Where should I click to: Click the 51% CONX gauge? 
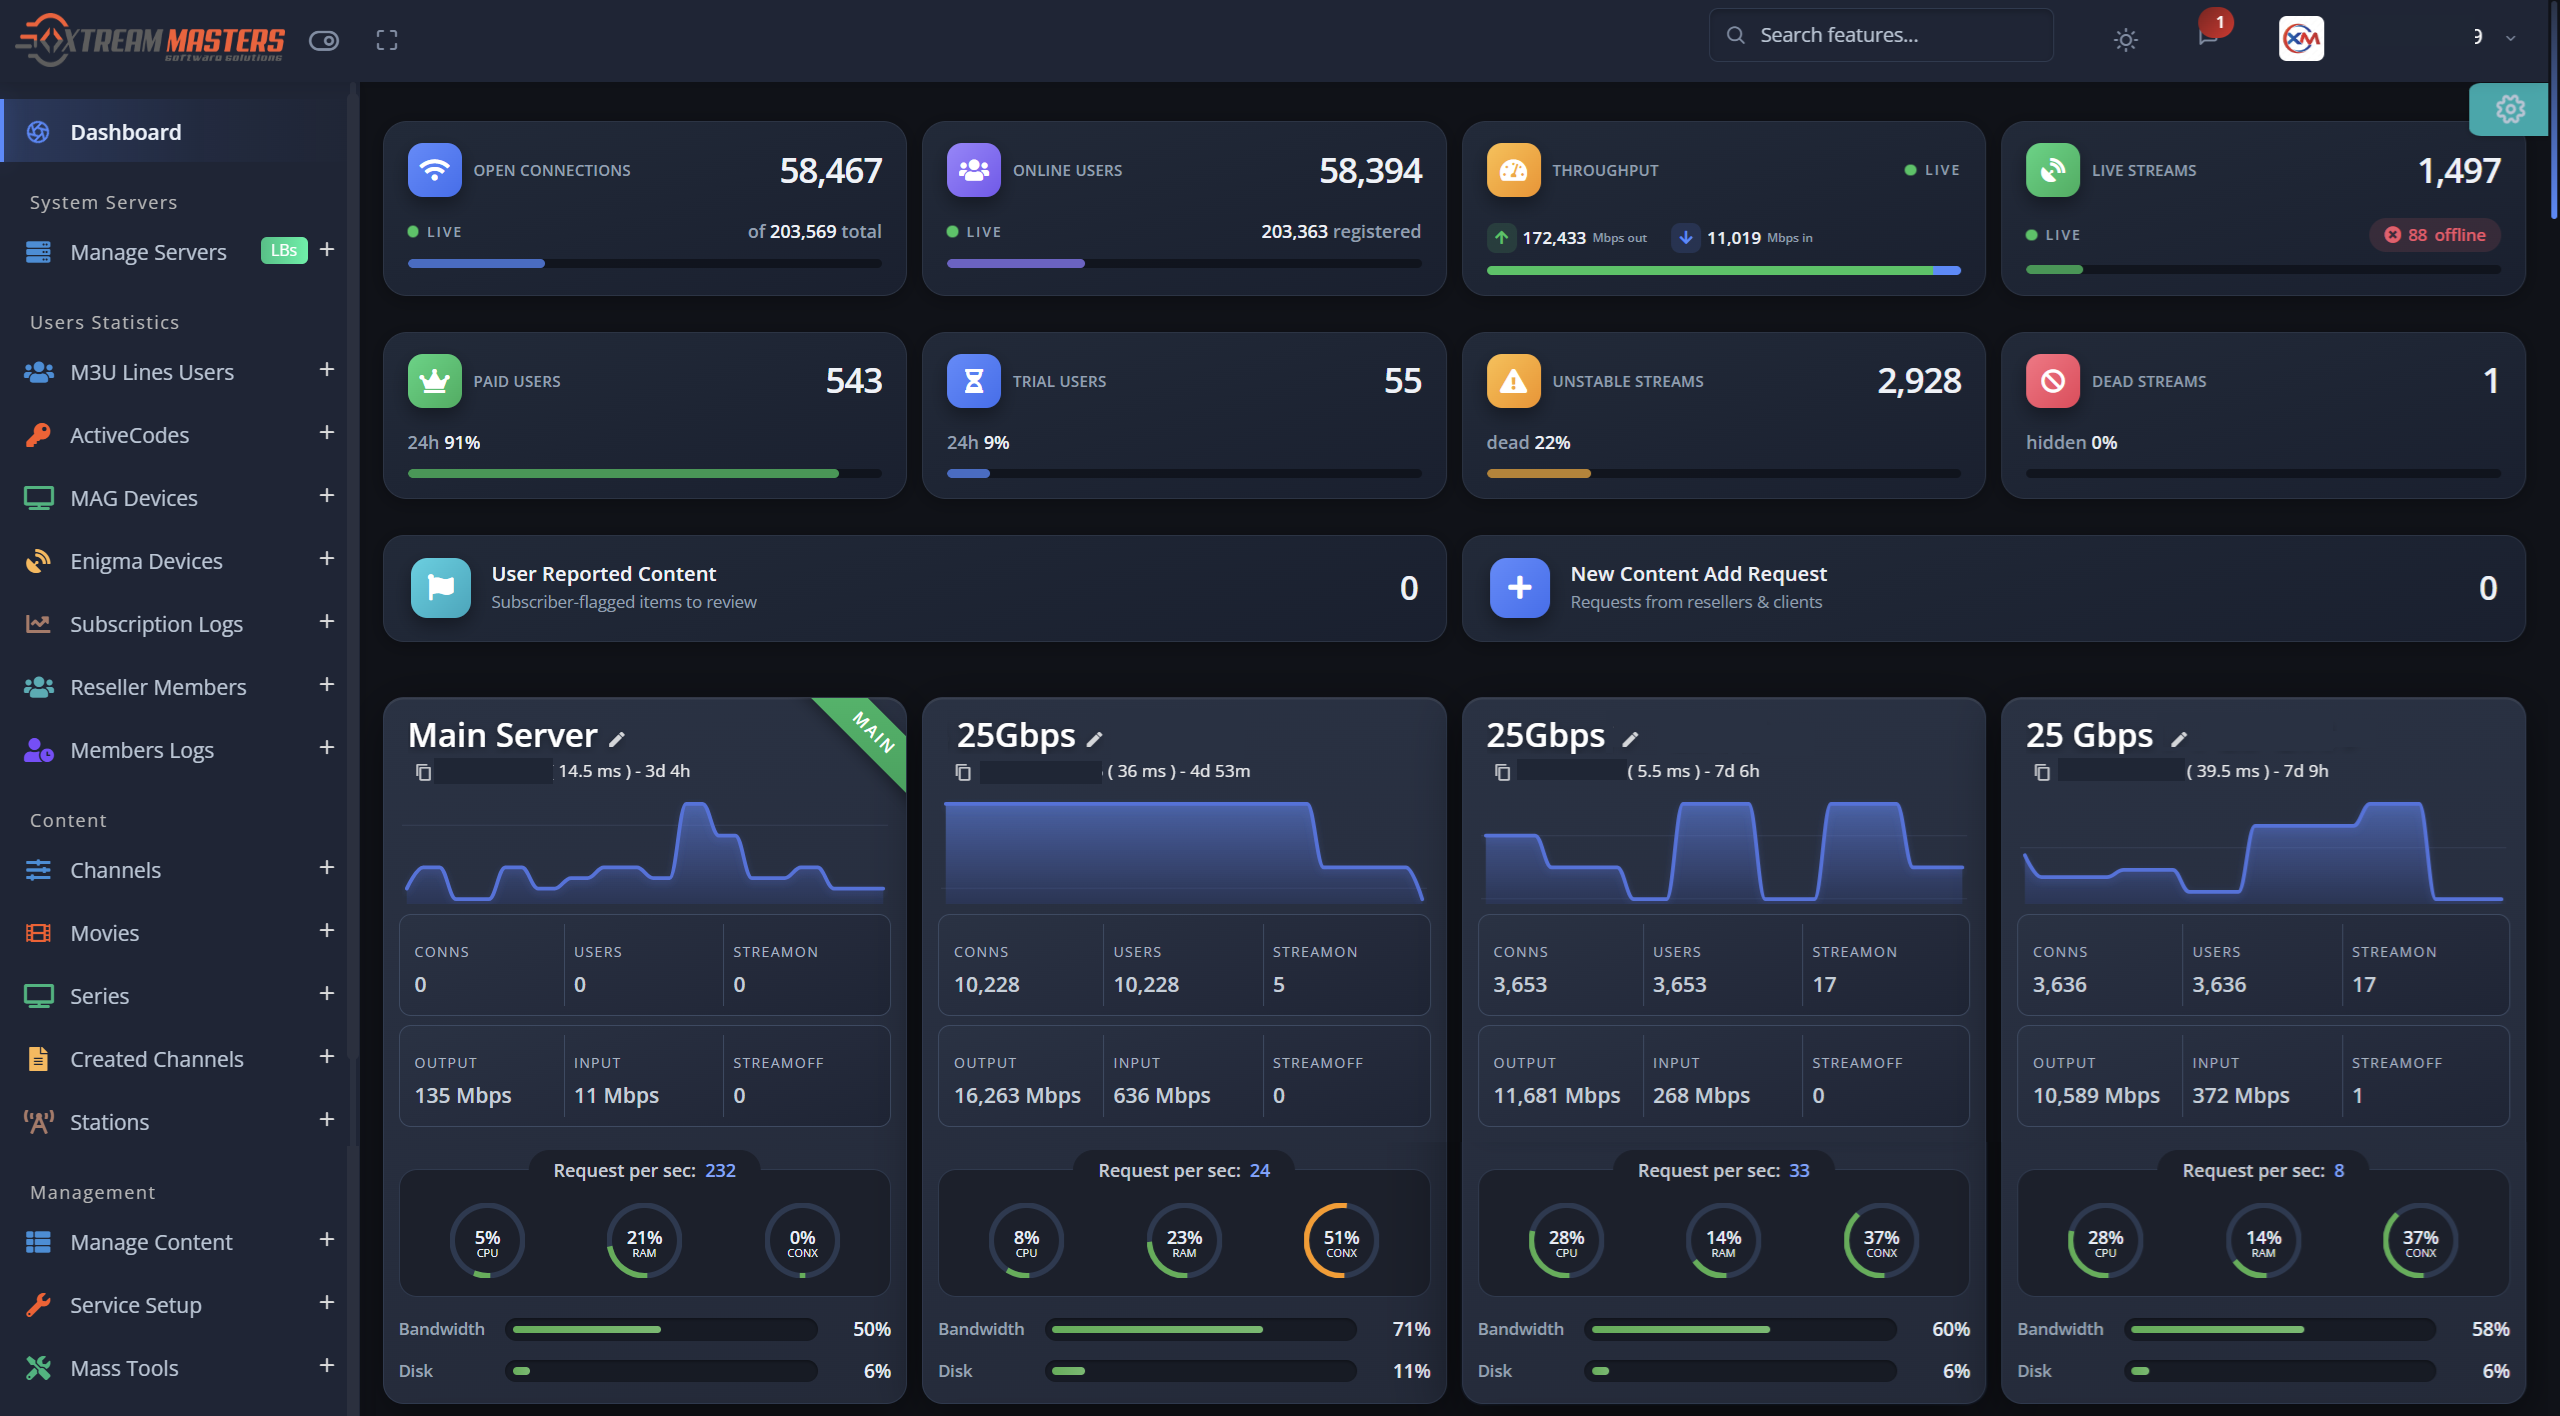1341,1241
